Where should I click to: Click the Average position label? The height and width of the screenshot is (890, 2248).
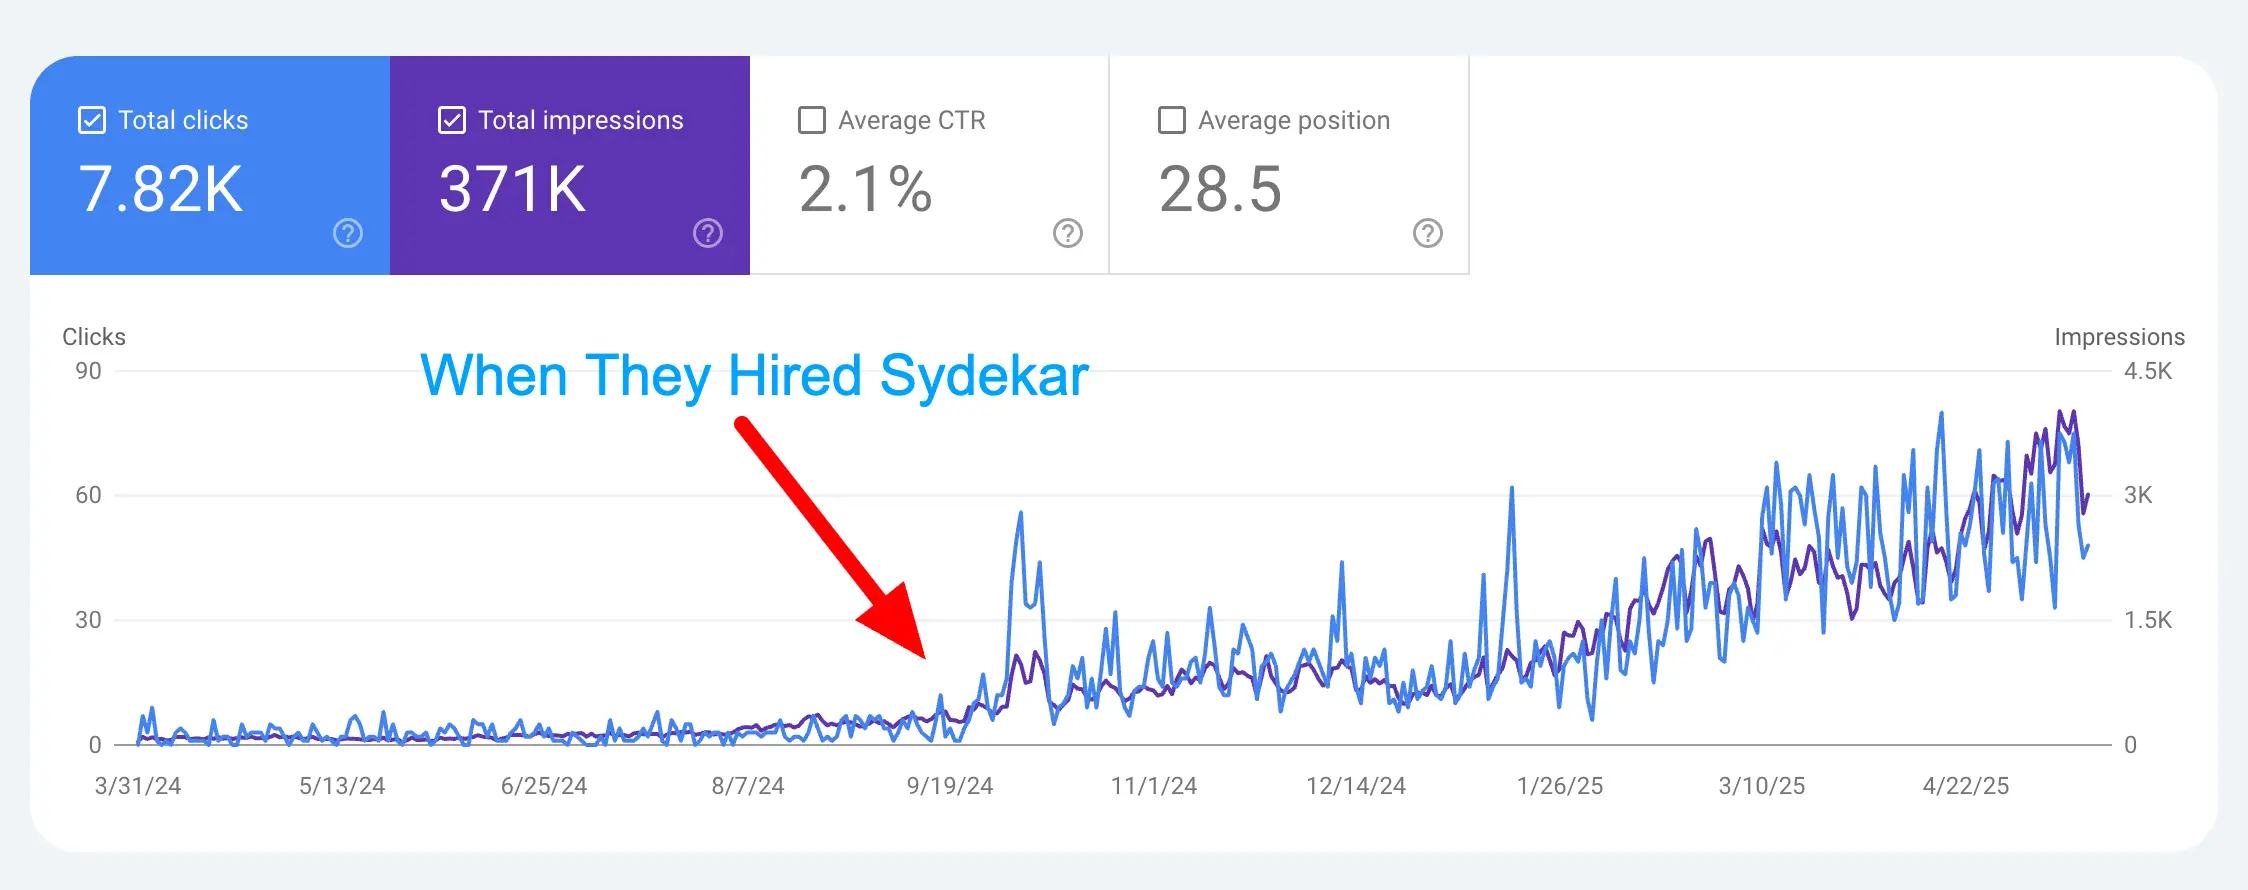point(1294,121)
